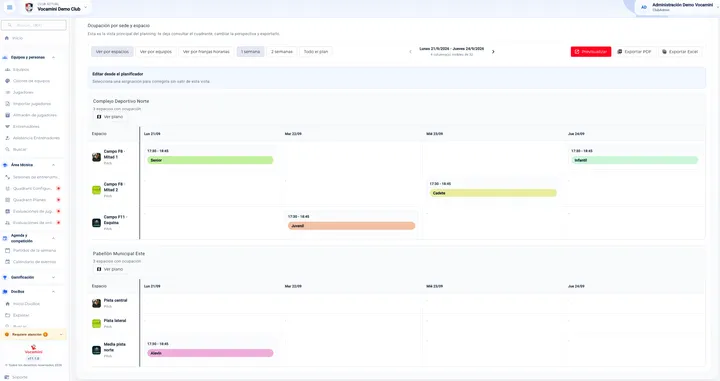This screenshot has height=381, width=720.
Task: Select 1 semana range
Action: tap(251, 52)
